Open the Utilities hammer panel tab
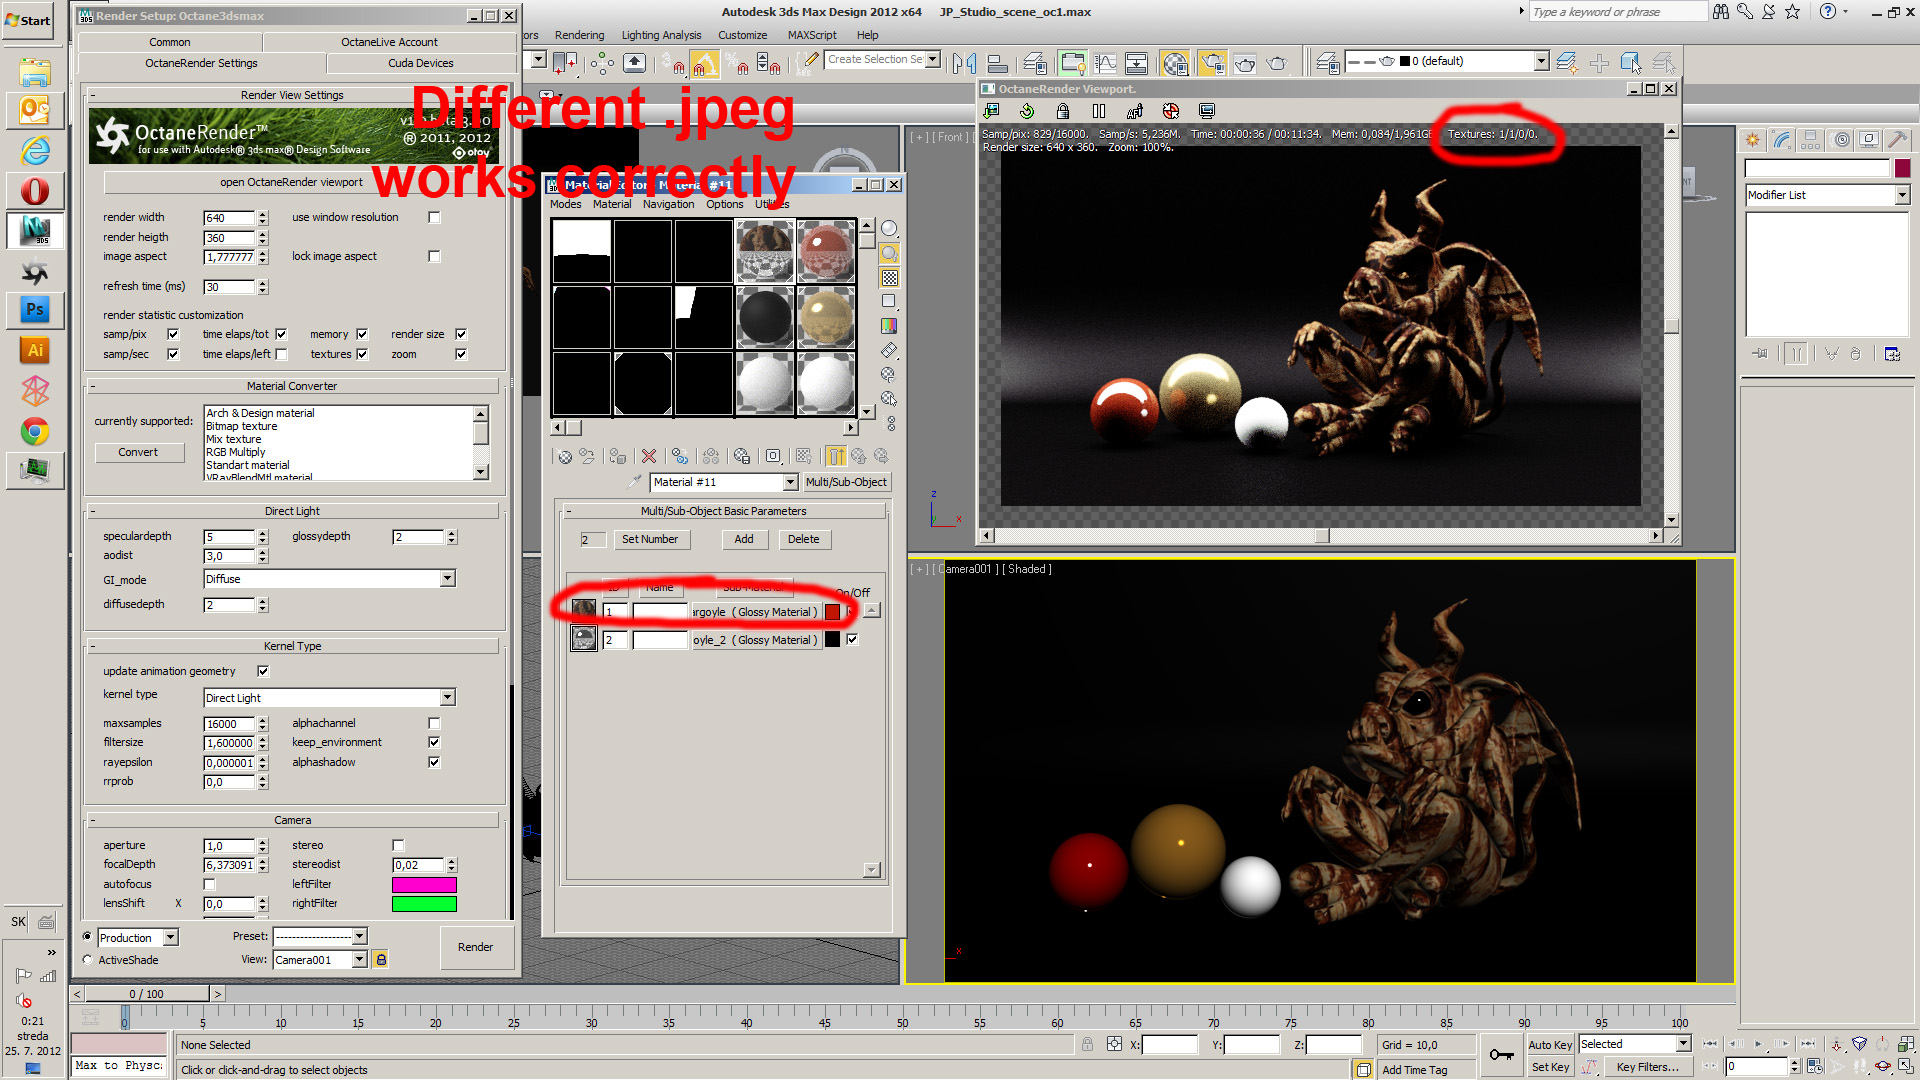 pos(1897,140)
